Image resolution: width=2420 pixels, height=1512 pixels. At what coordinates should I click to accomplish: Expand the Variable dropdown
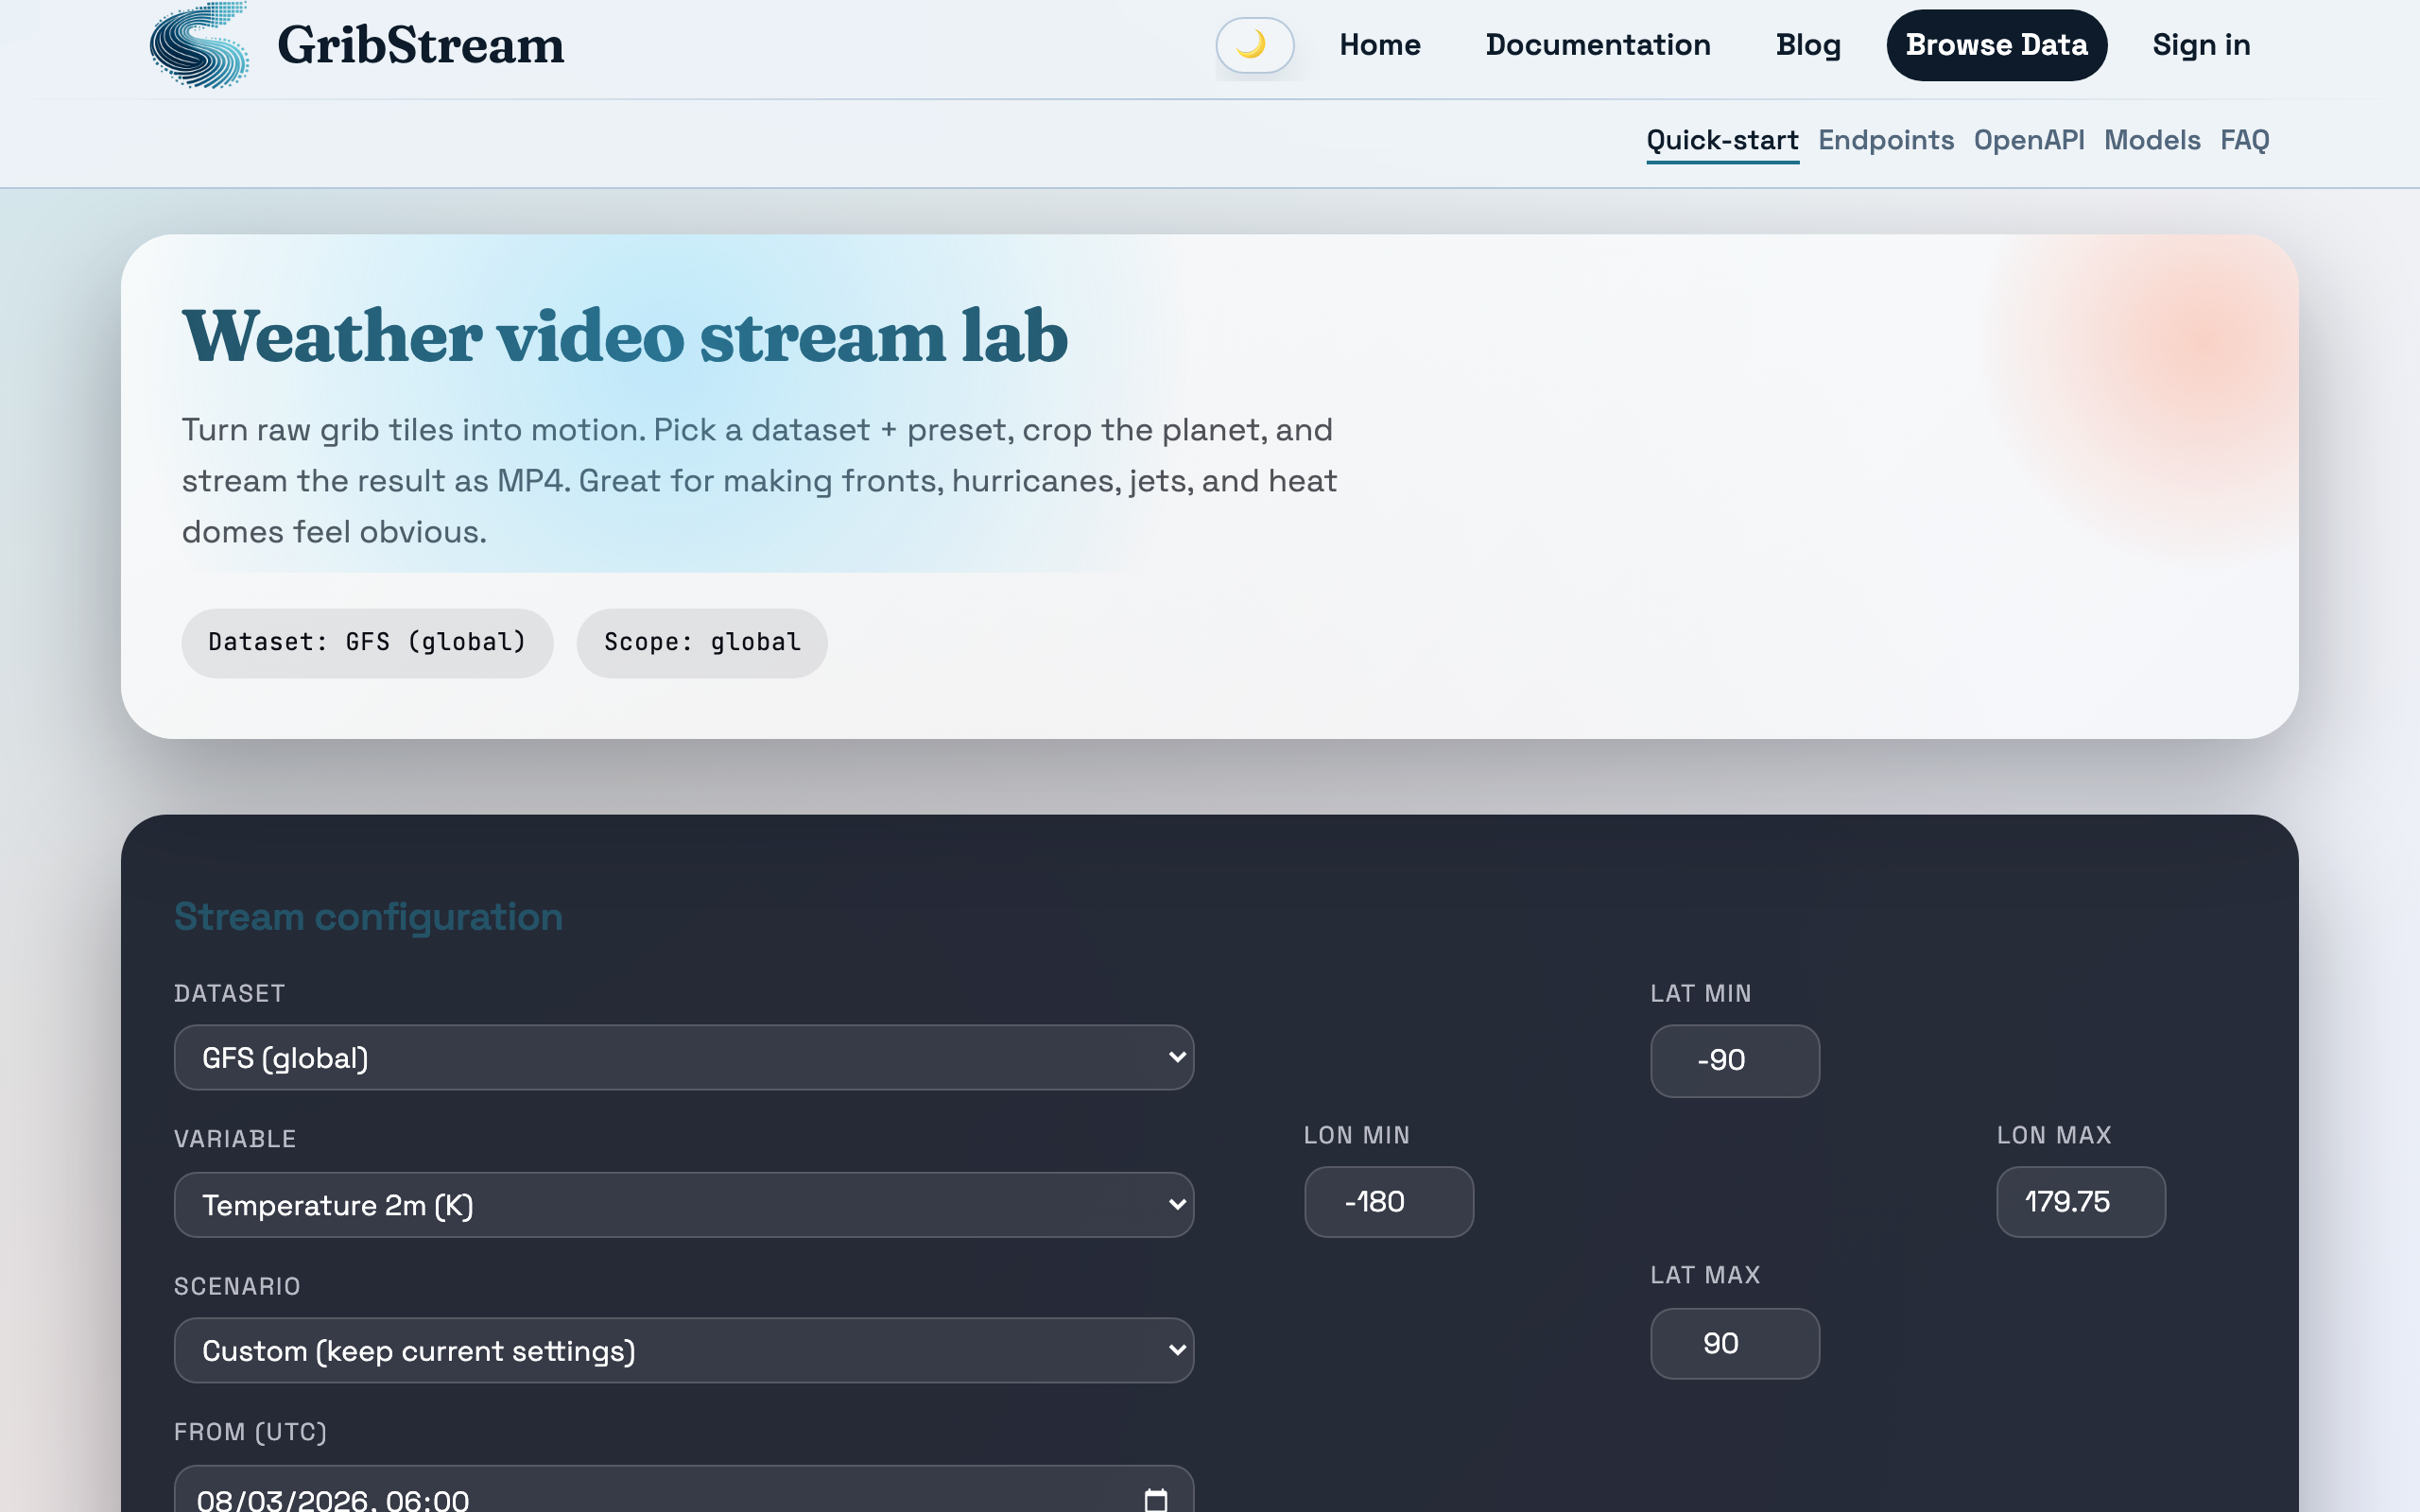(x=684, y=1204)
